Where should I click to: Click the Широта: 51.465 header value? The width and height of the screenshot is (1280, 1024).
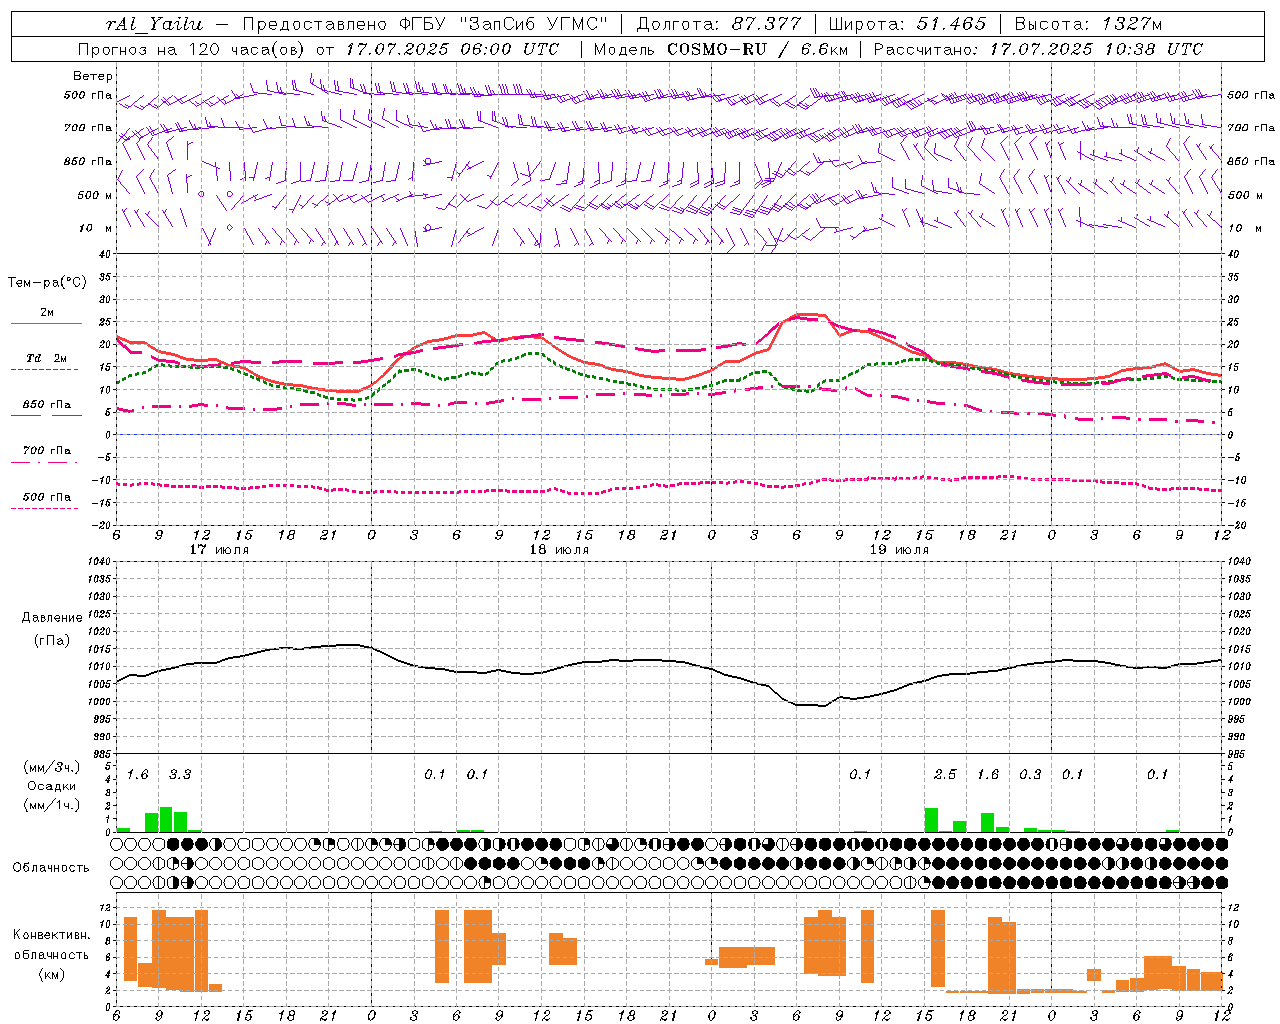coord(907,24)
